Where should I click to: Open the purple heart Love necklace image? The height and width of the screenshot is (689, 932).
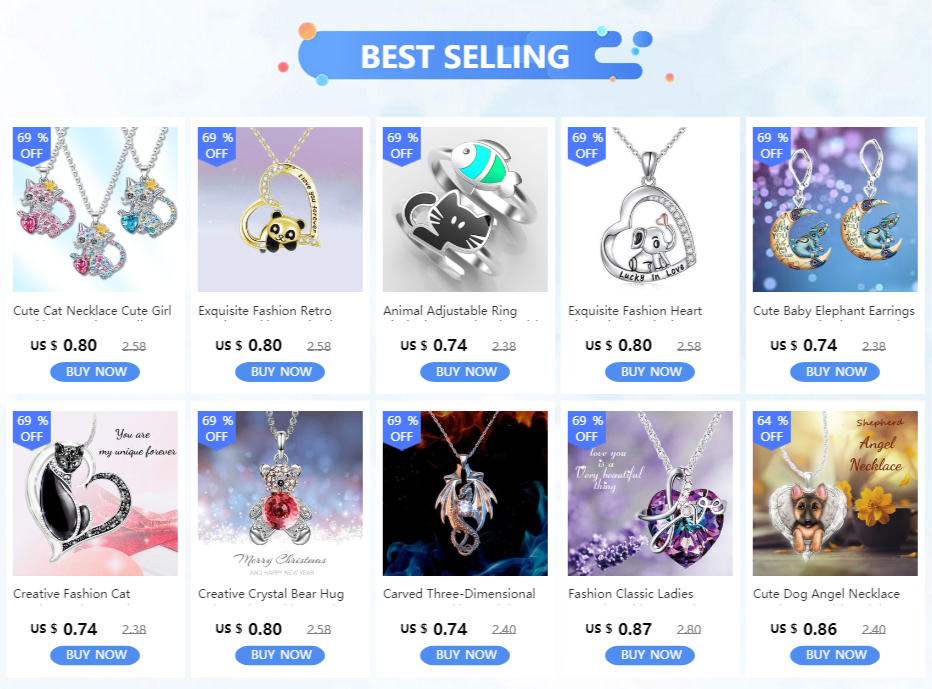650,493
